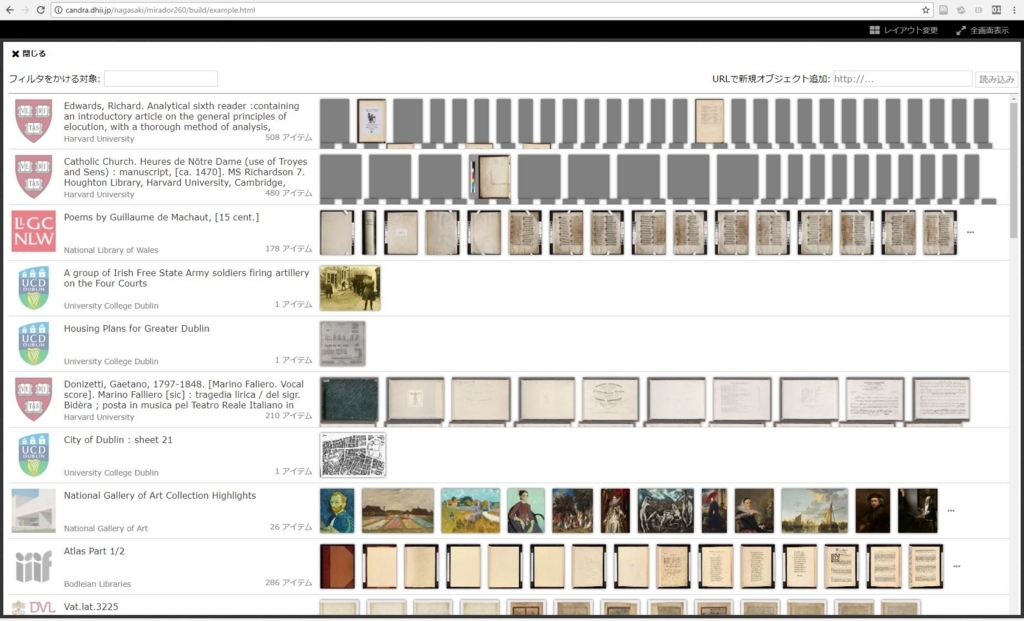Click UCD logo for Irish Free State Army
This screenshot has height=621, width=1024.
click(33, 287)
